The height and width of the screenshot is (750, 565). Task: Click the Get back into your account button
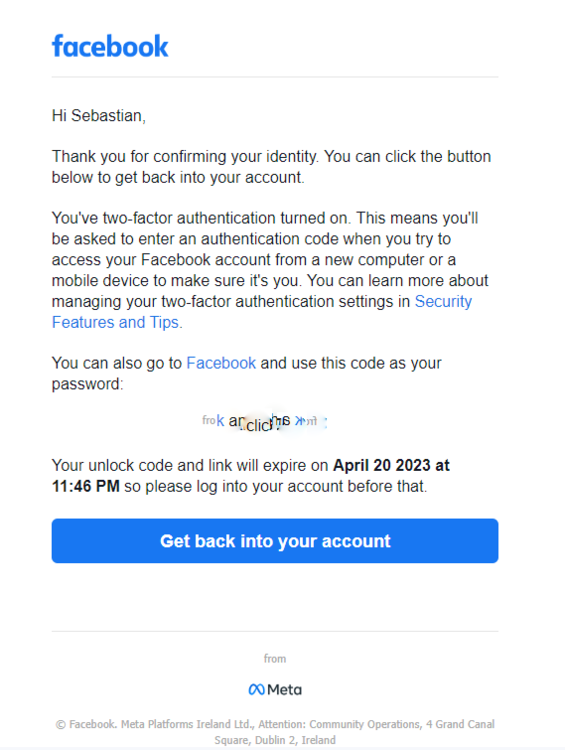(275, 541)
